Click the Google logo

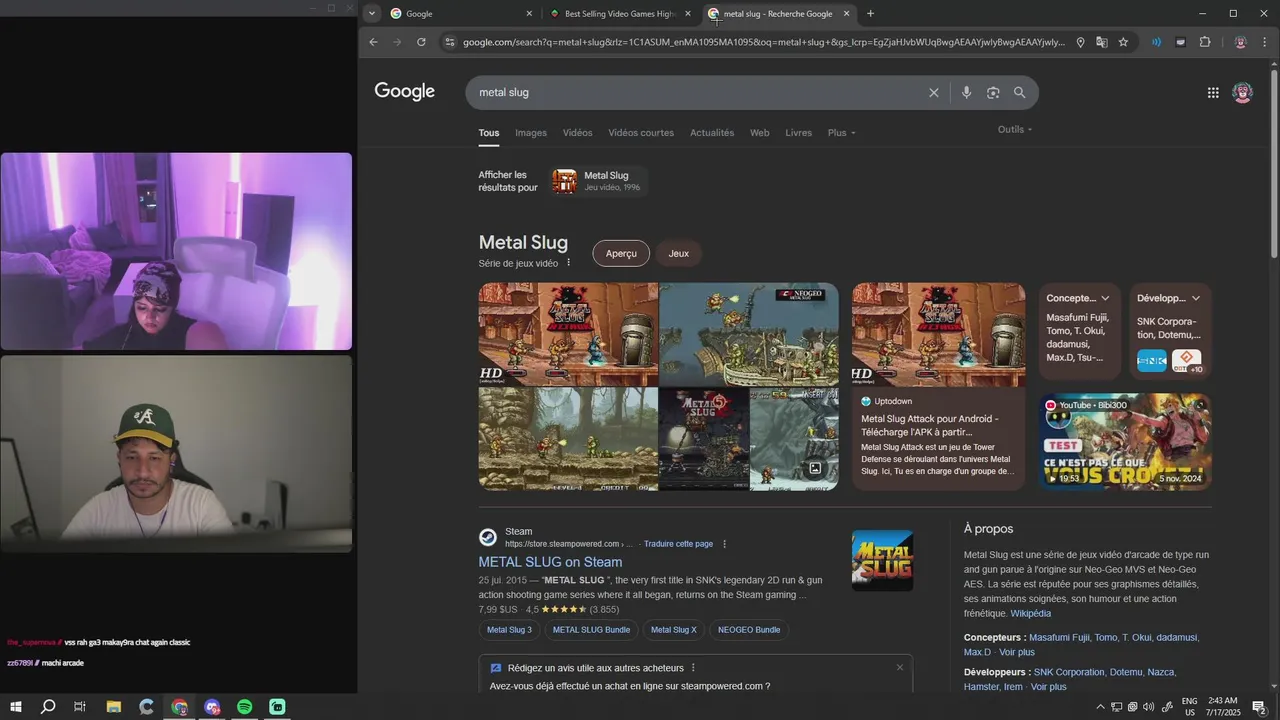point(405,92)
